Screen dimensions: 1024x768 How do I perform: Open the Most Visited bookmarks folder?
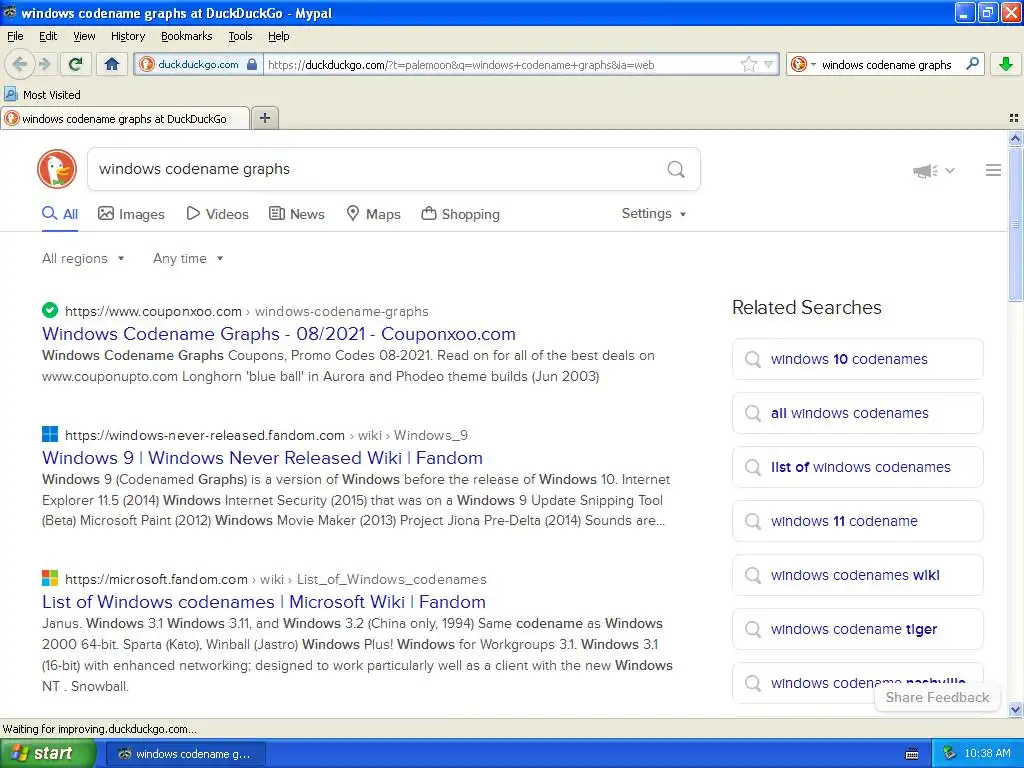click(42, 95)
